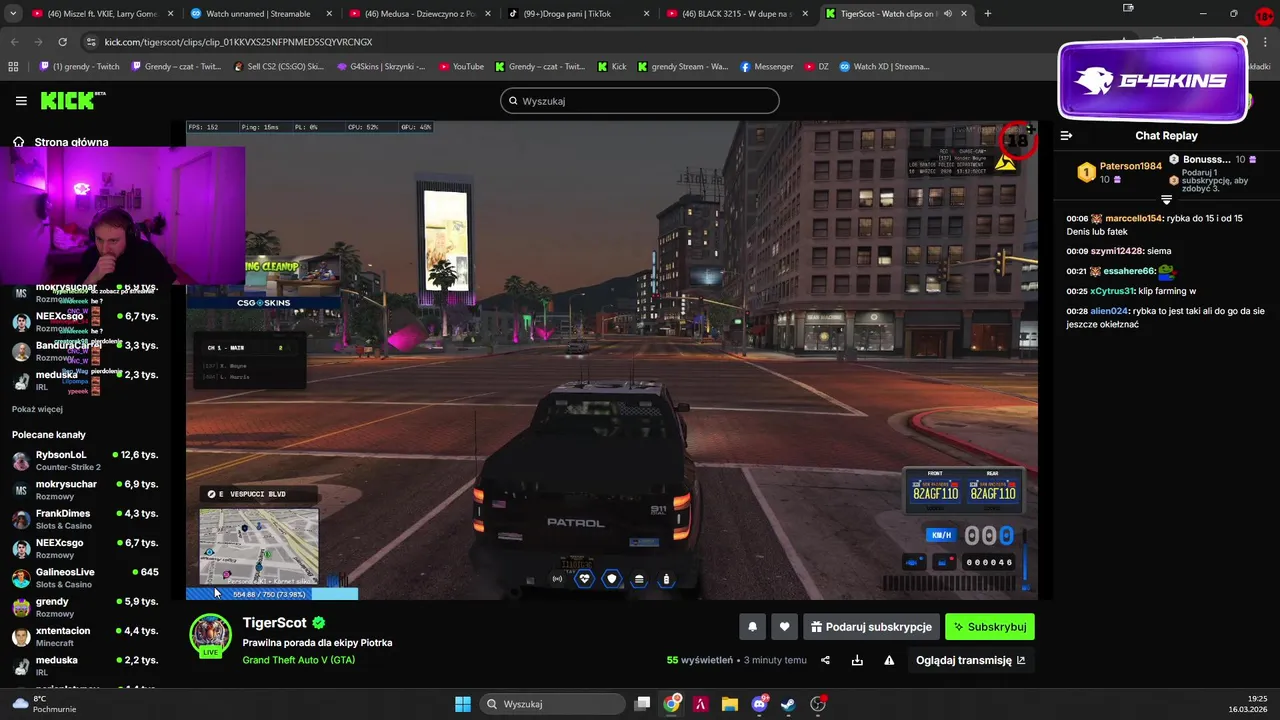Open the Kick hamburger menu
This screenshot has height=720, width=1280.
21,101
